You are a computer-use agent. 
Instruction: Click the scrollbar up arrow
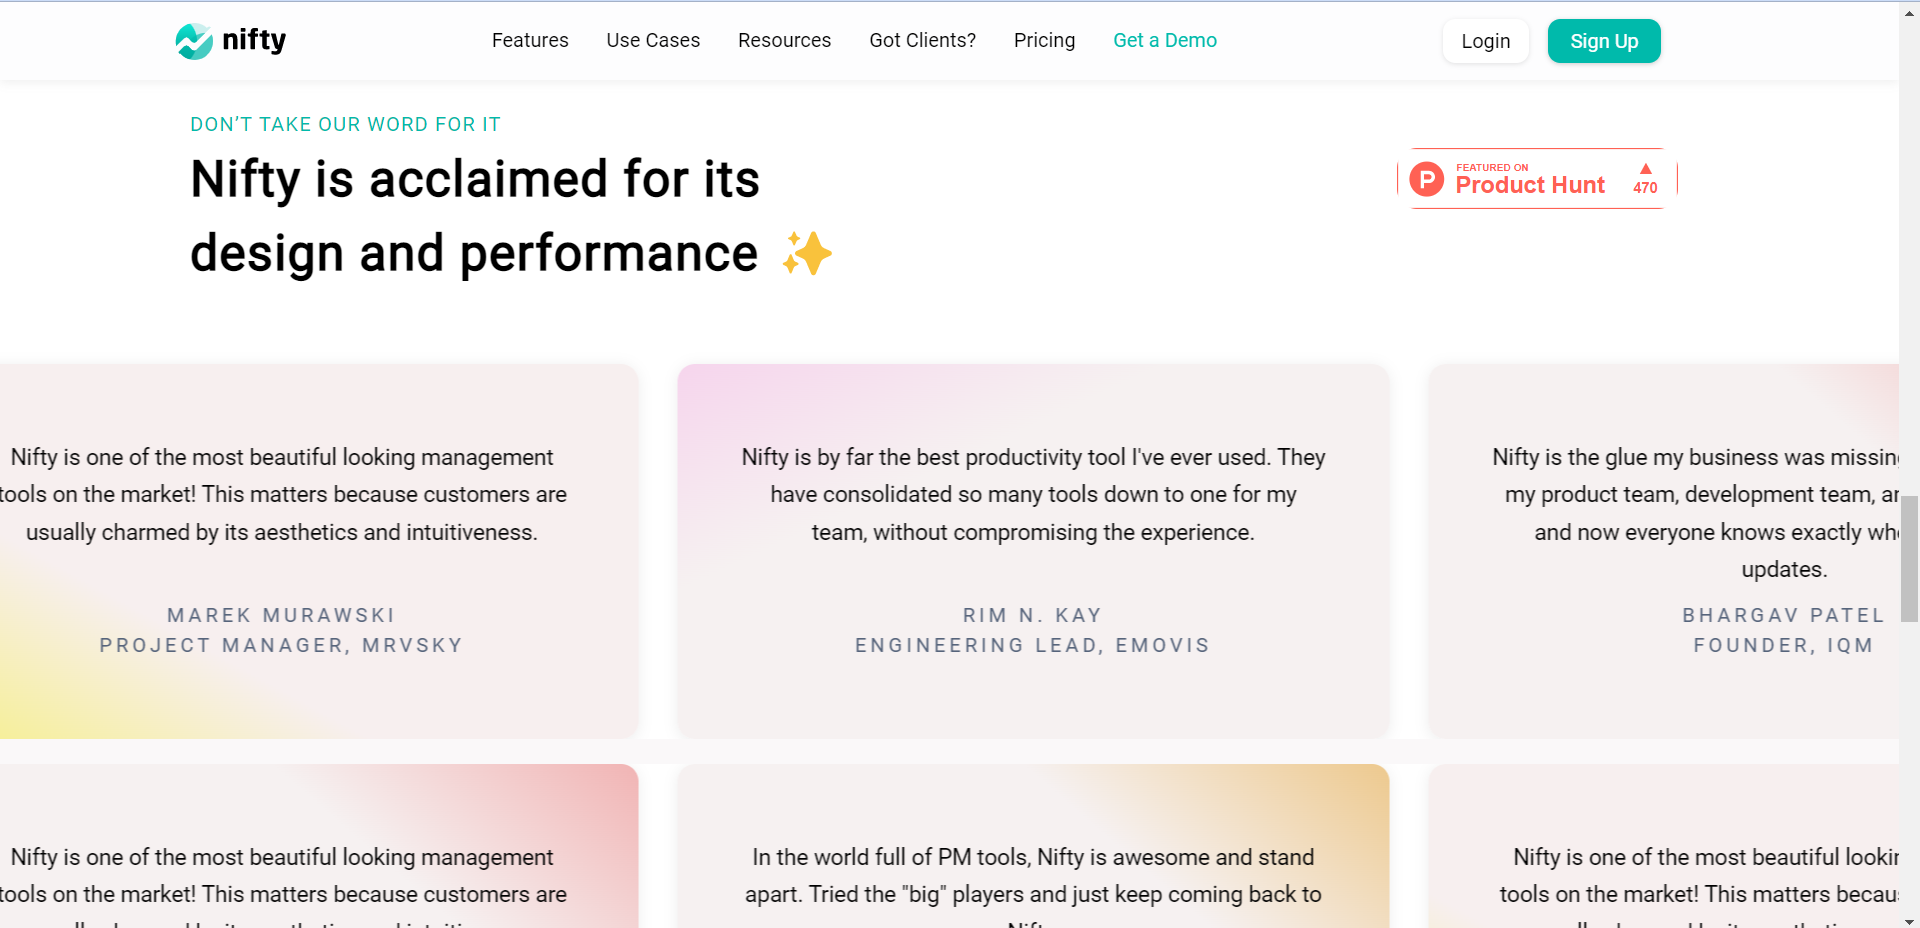[1909, 13]
